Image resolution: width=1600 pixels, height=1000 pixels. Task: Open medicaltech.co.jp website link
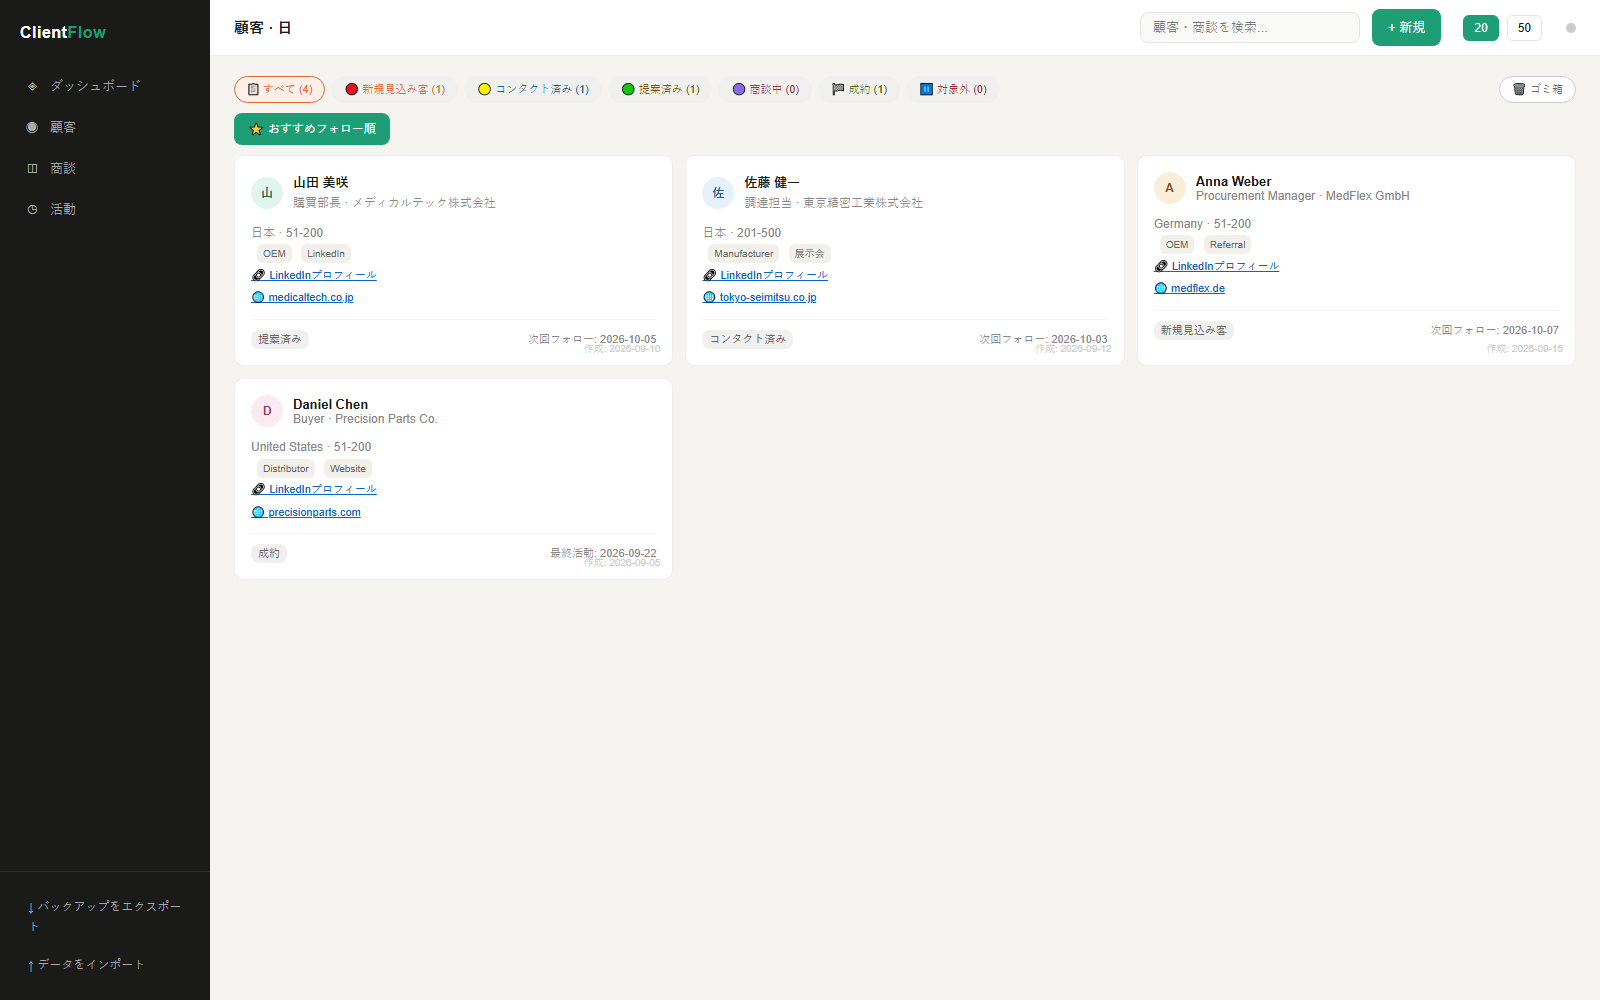click(x=303, y=297)
